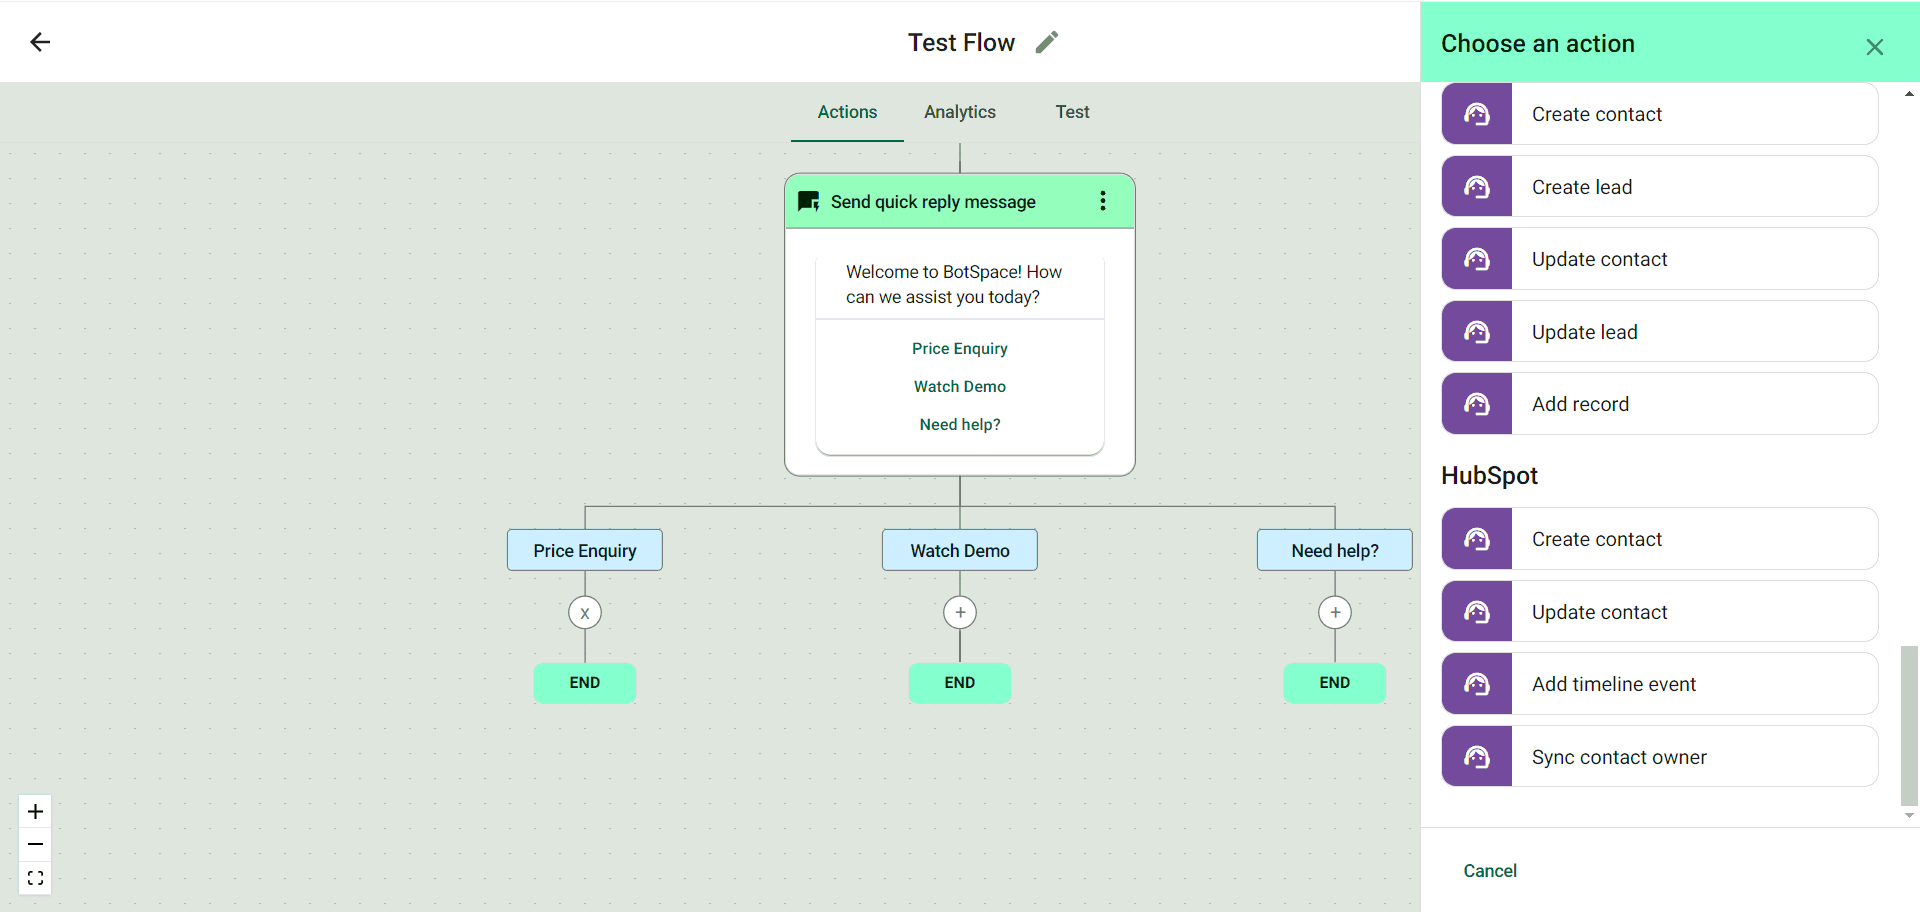Close the Choose an action panel
The image size is (1920, 912).
[x=1874, y=47]
